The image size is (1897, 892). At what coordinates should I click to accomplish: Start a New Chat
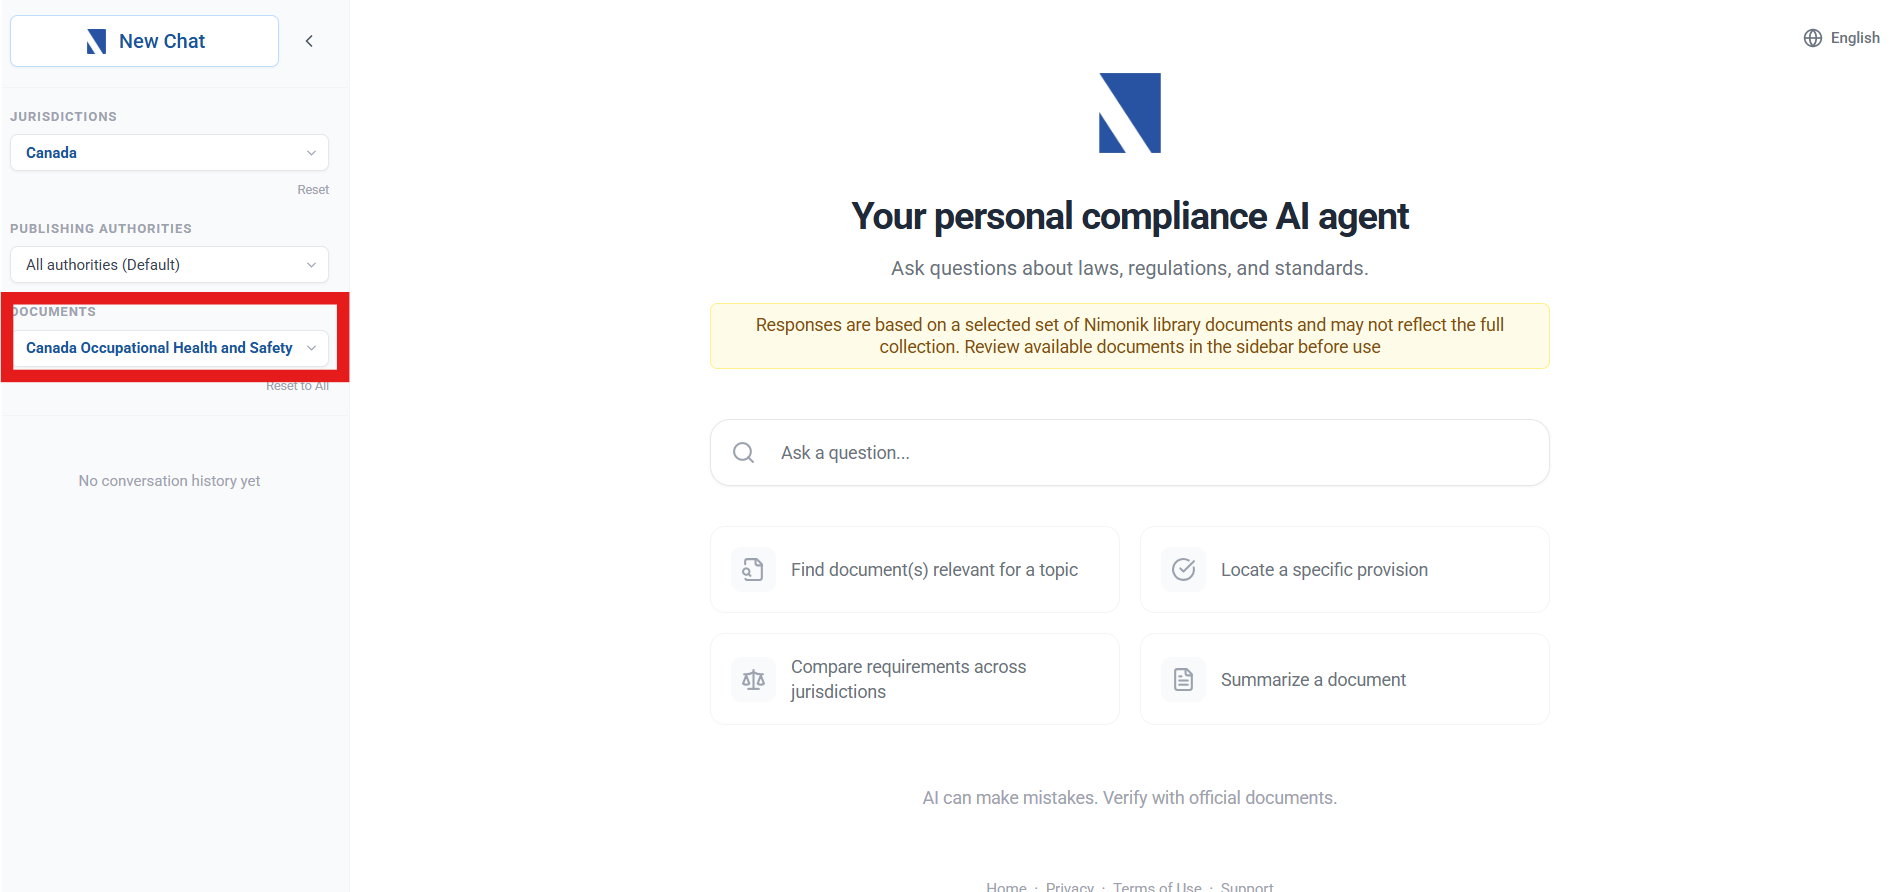click(144, 41)
